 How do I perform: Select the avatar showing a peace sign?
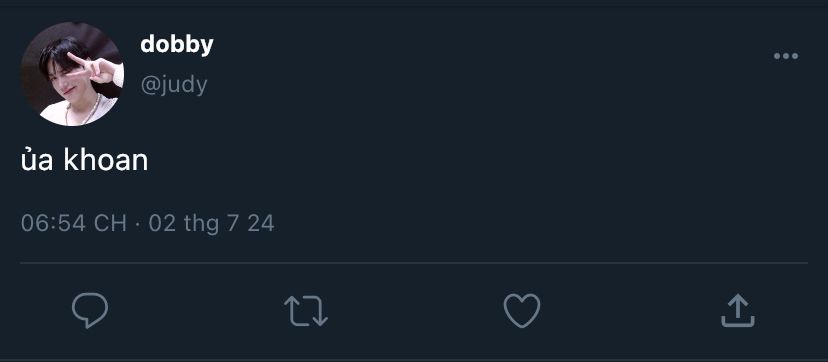(72, 74)
